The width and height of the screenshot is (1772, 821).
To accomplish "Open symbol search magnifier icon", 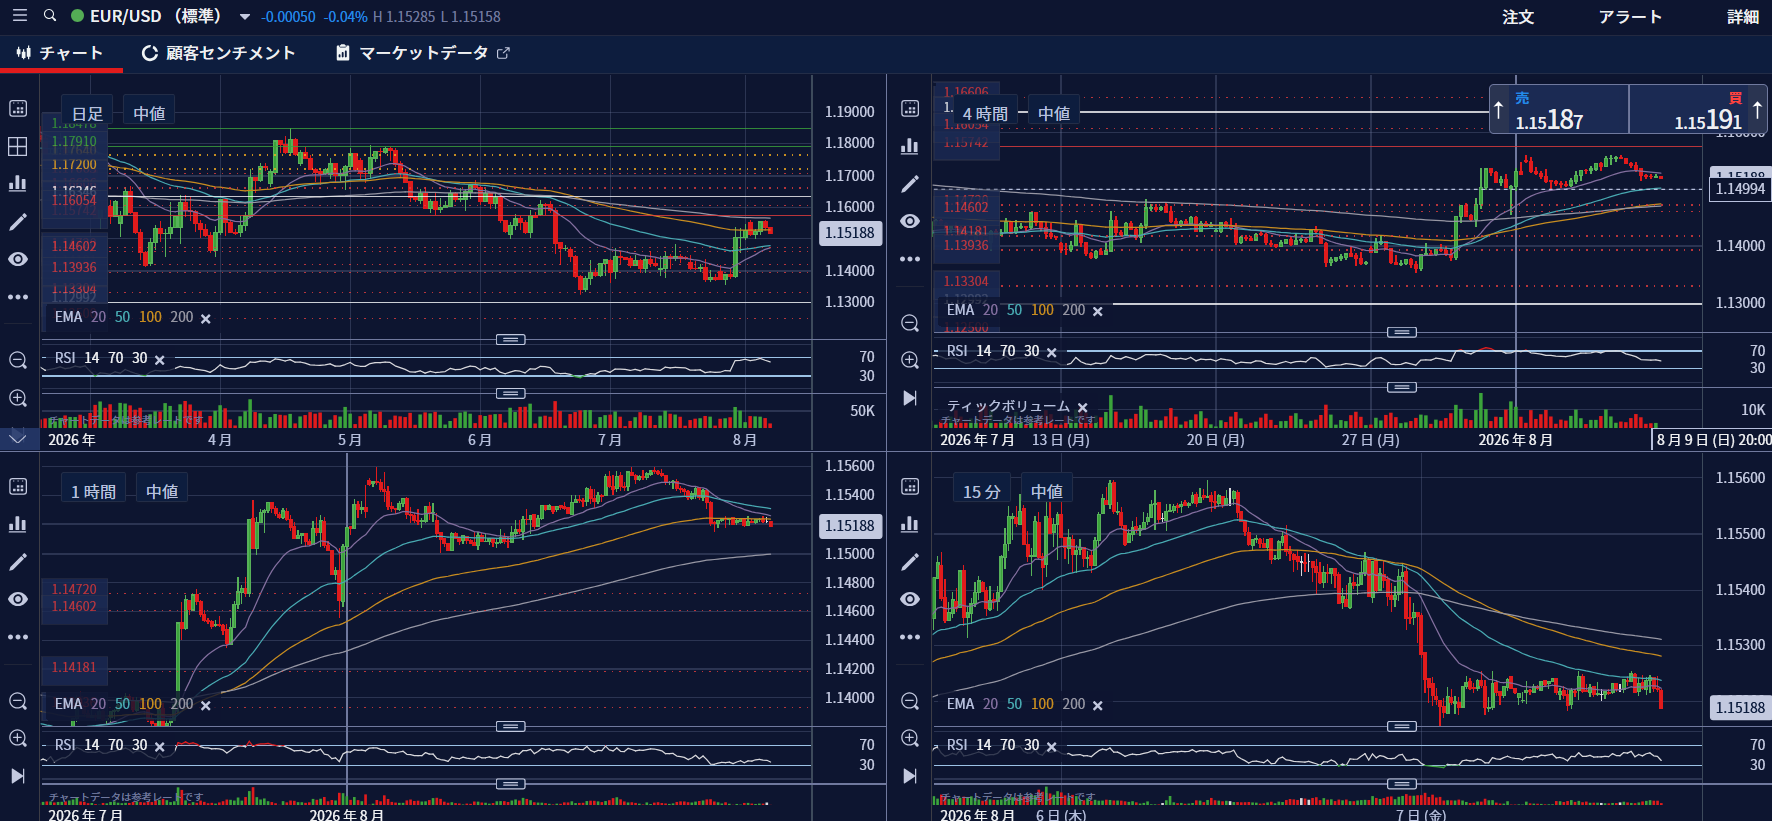I will [50, 16].
